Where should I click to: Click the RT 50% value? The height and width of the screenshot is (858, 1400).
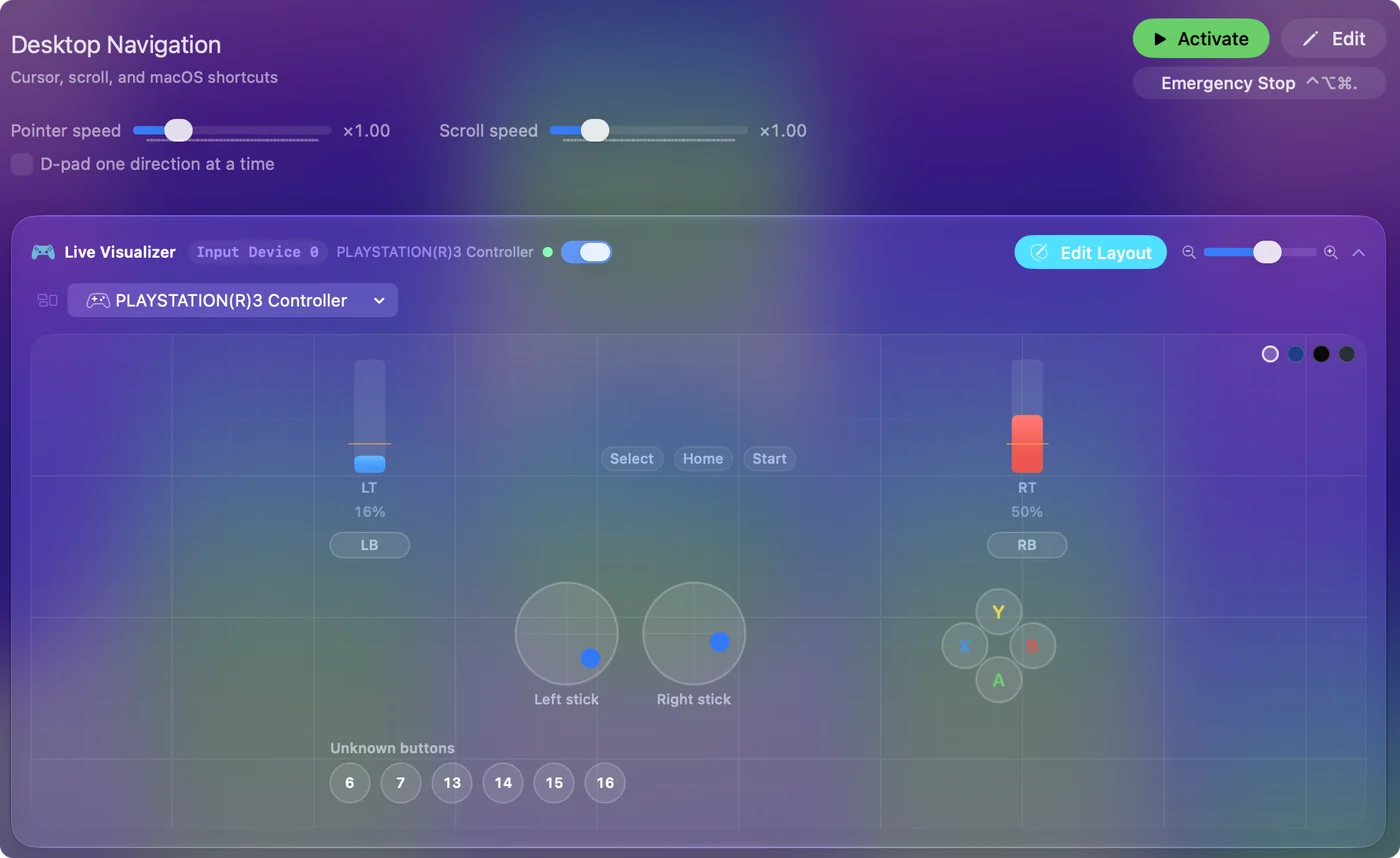click(x=1027, y=512)
